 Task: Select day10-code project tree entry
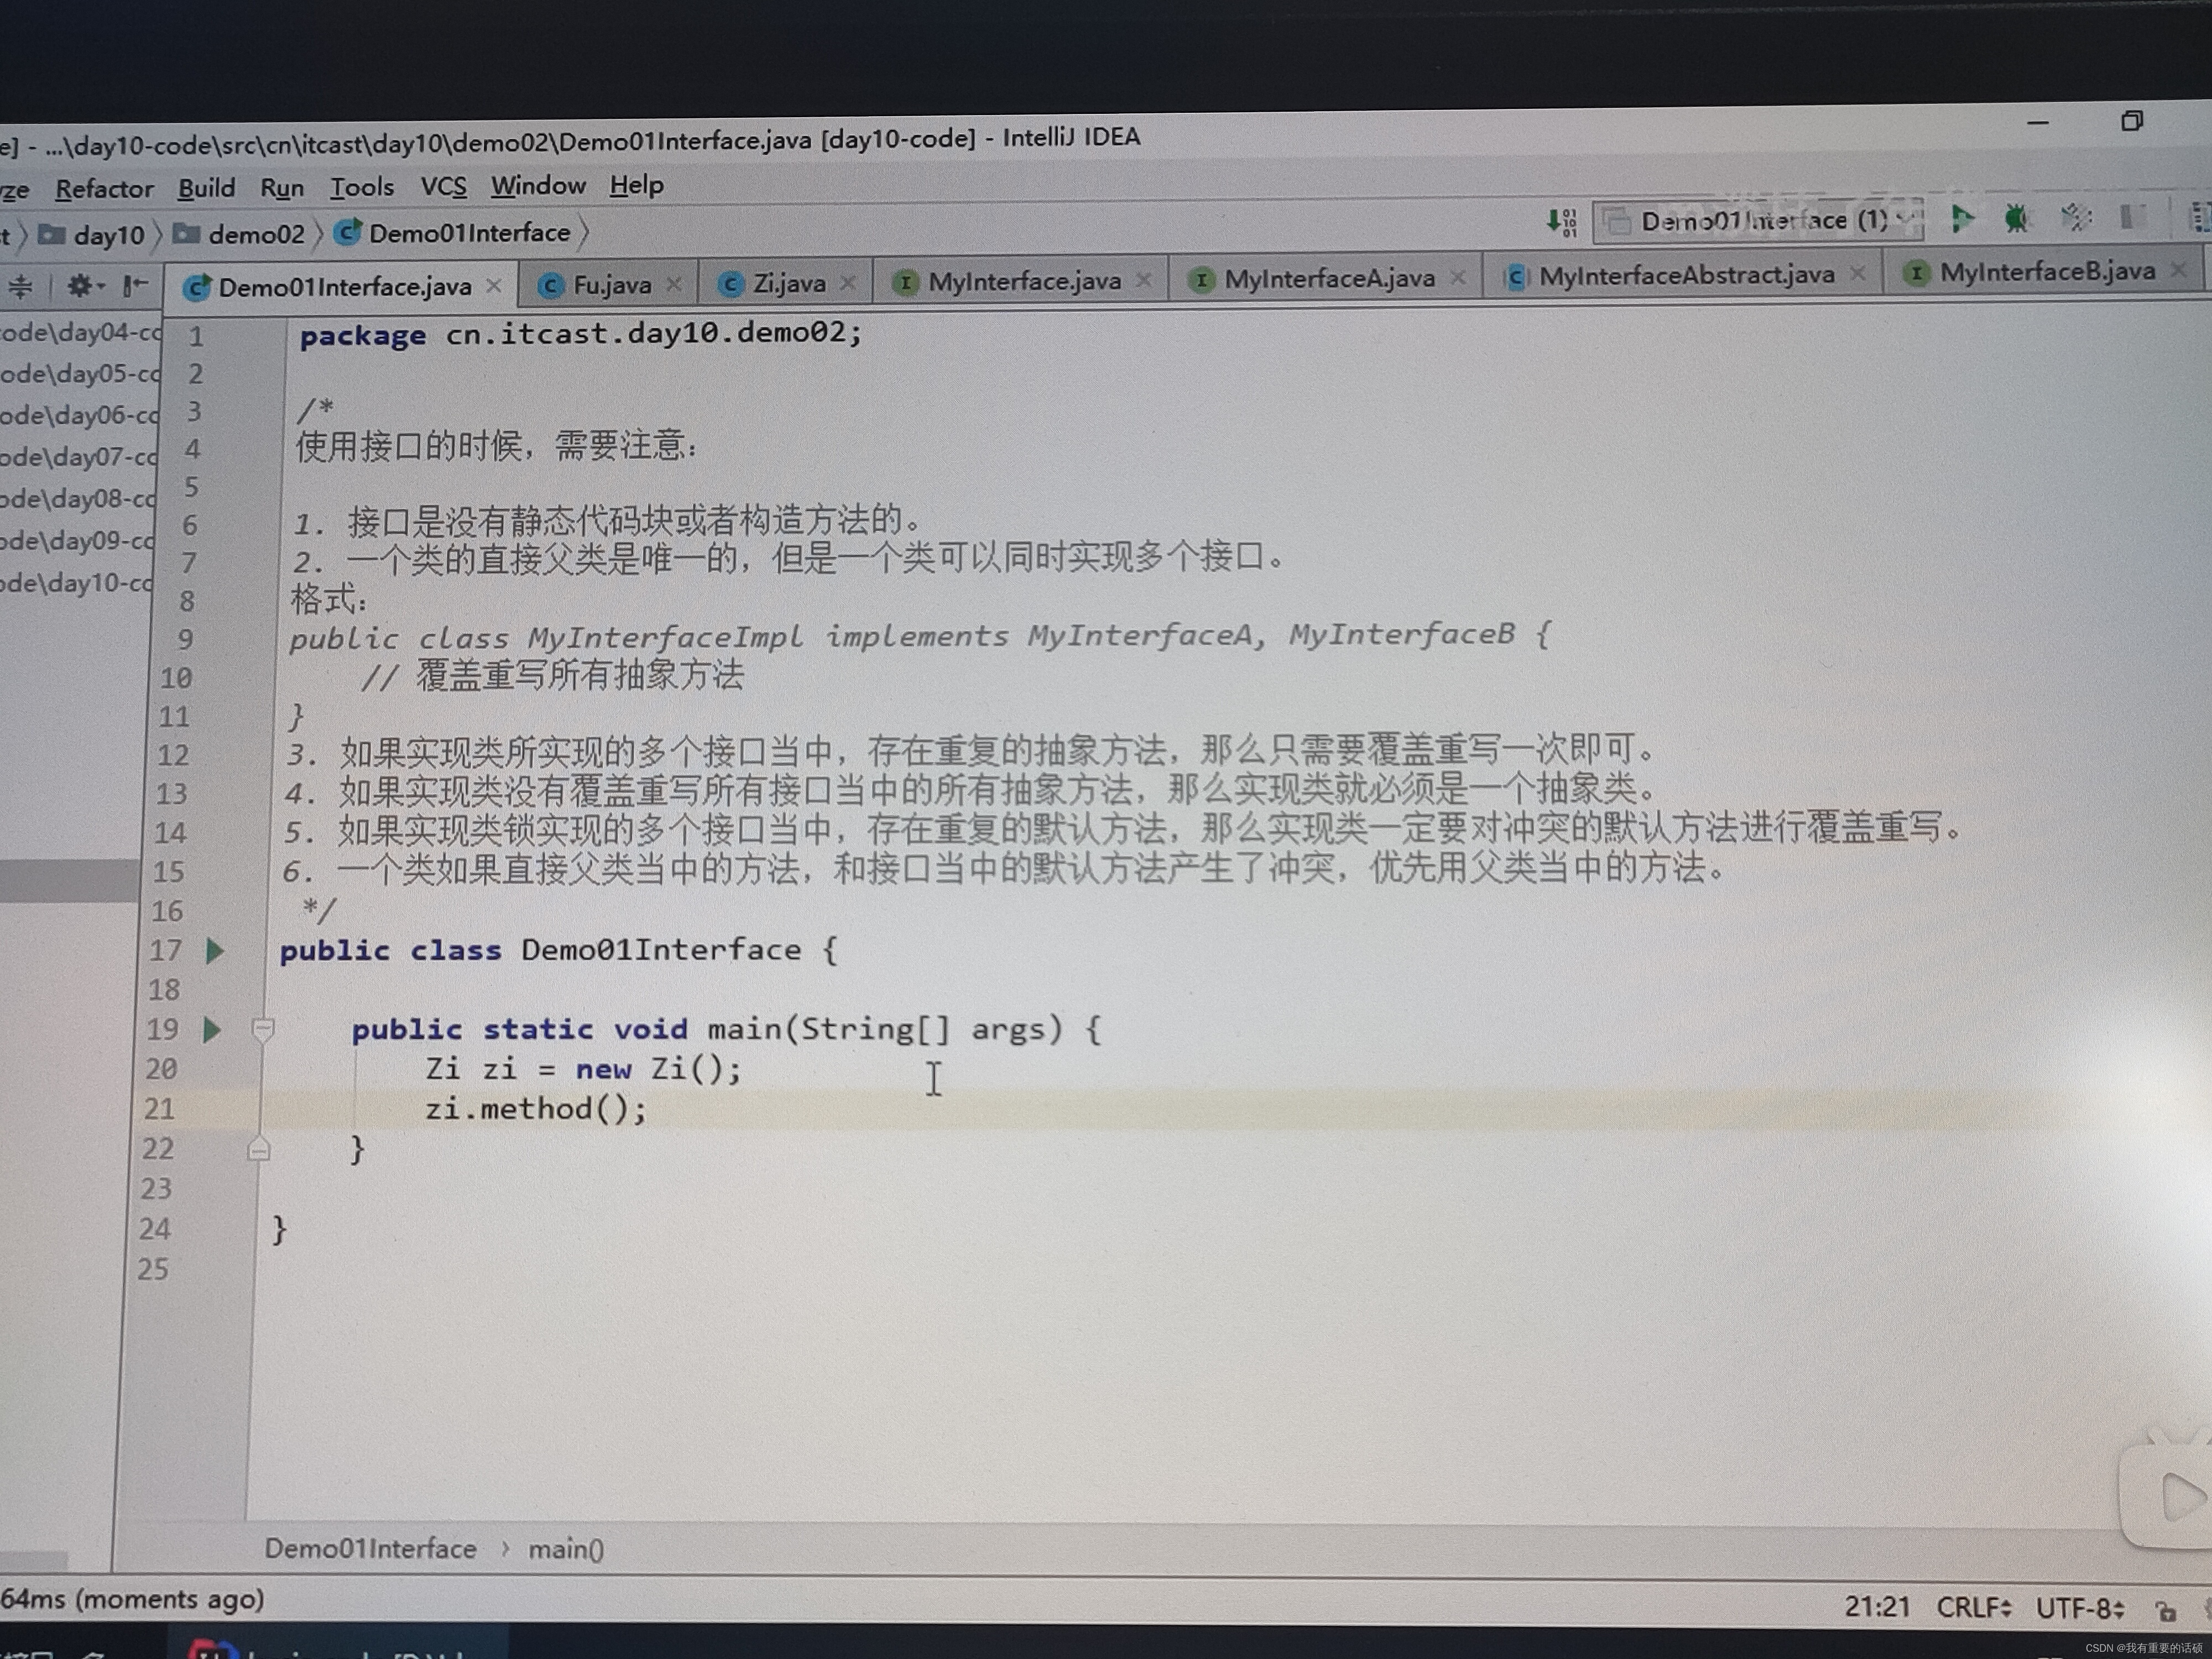tap(77, 582)
